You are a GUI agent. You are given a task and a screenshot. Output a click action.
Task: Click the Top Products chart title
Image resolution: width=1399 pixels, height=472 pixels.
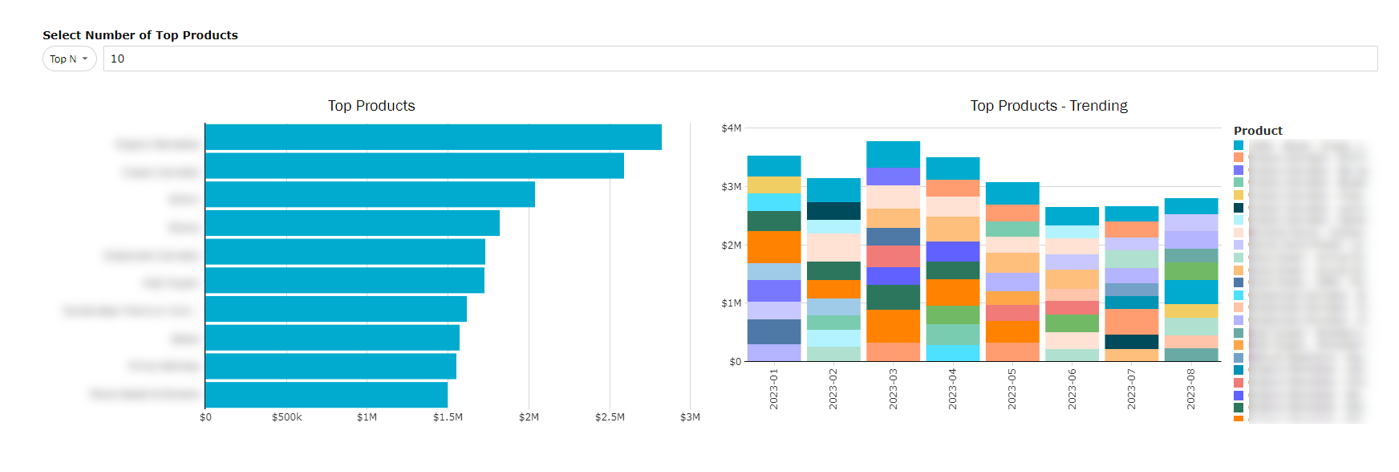[371, 105]
